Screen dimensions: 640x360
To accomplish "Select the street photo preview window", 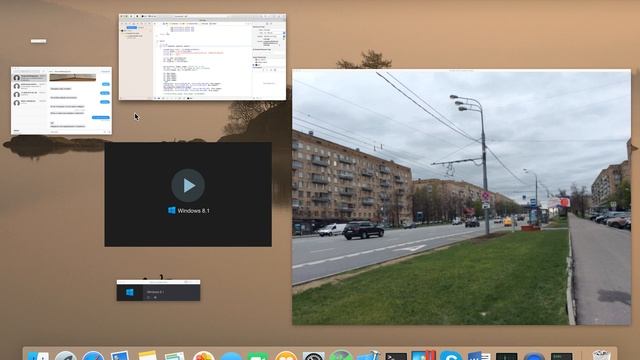I will (x=461, y=197).
